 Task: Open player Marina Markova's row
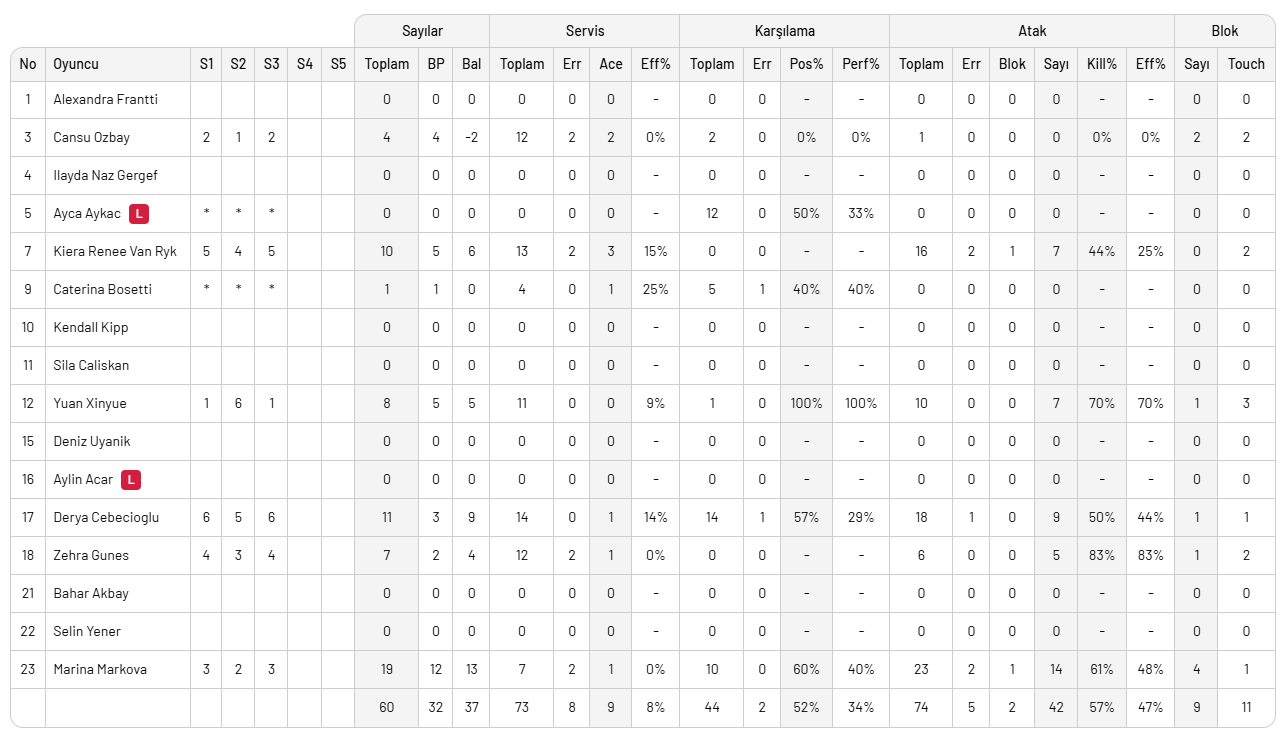(x=100, y=669)
